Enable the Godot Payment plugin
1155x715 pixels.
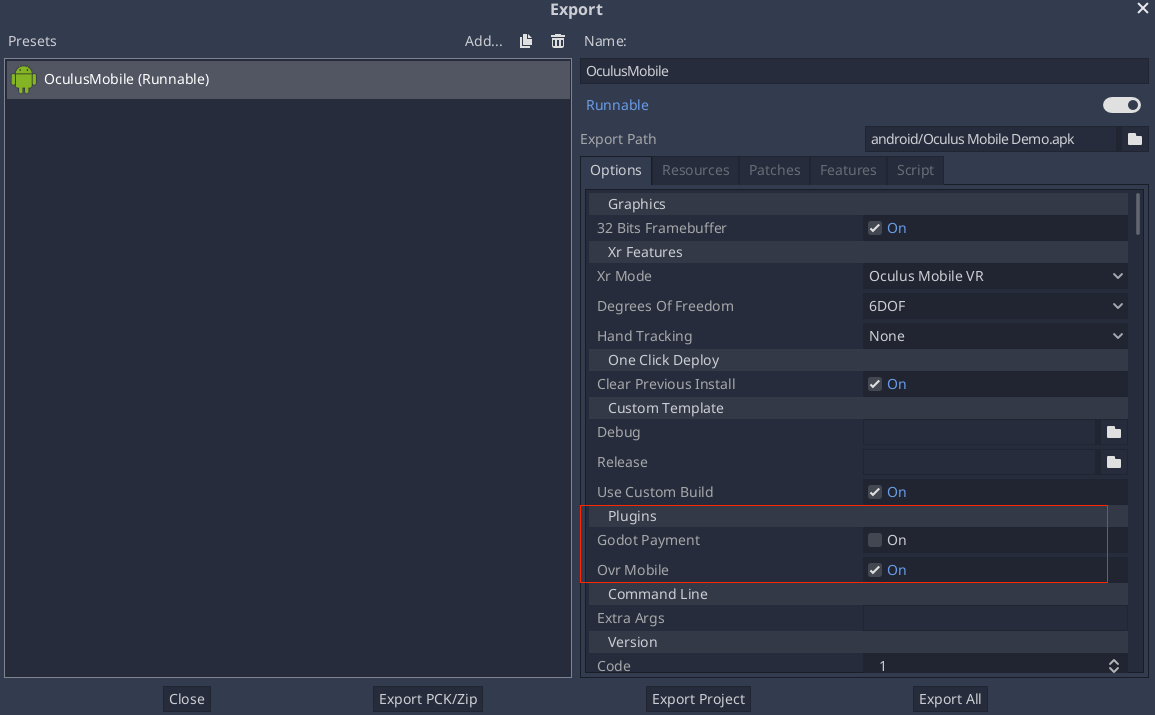coord(875,540)
